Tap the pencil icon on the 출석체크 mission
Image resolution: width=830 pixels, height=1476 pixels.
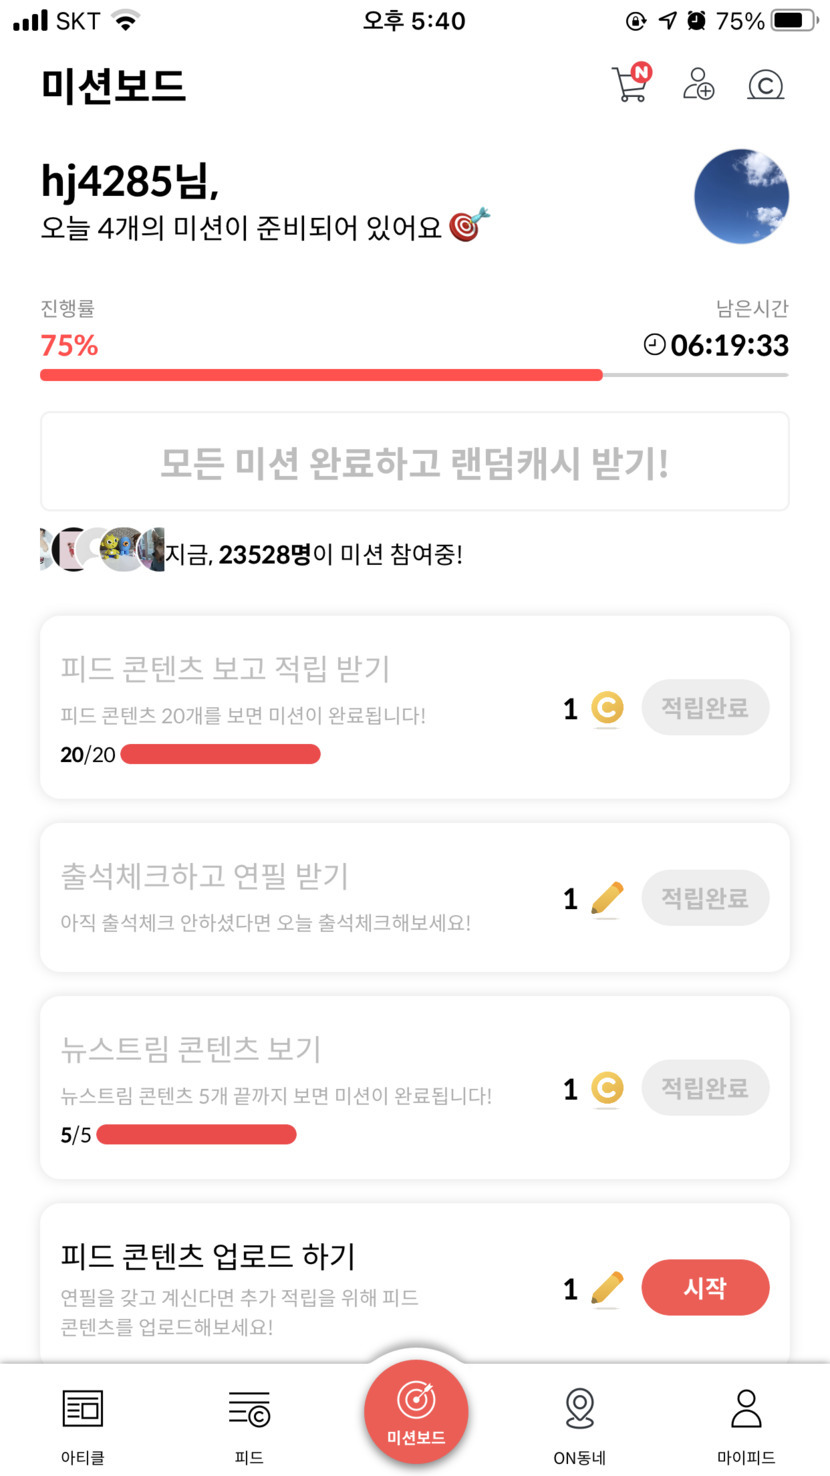coord(607,898)
